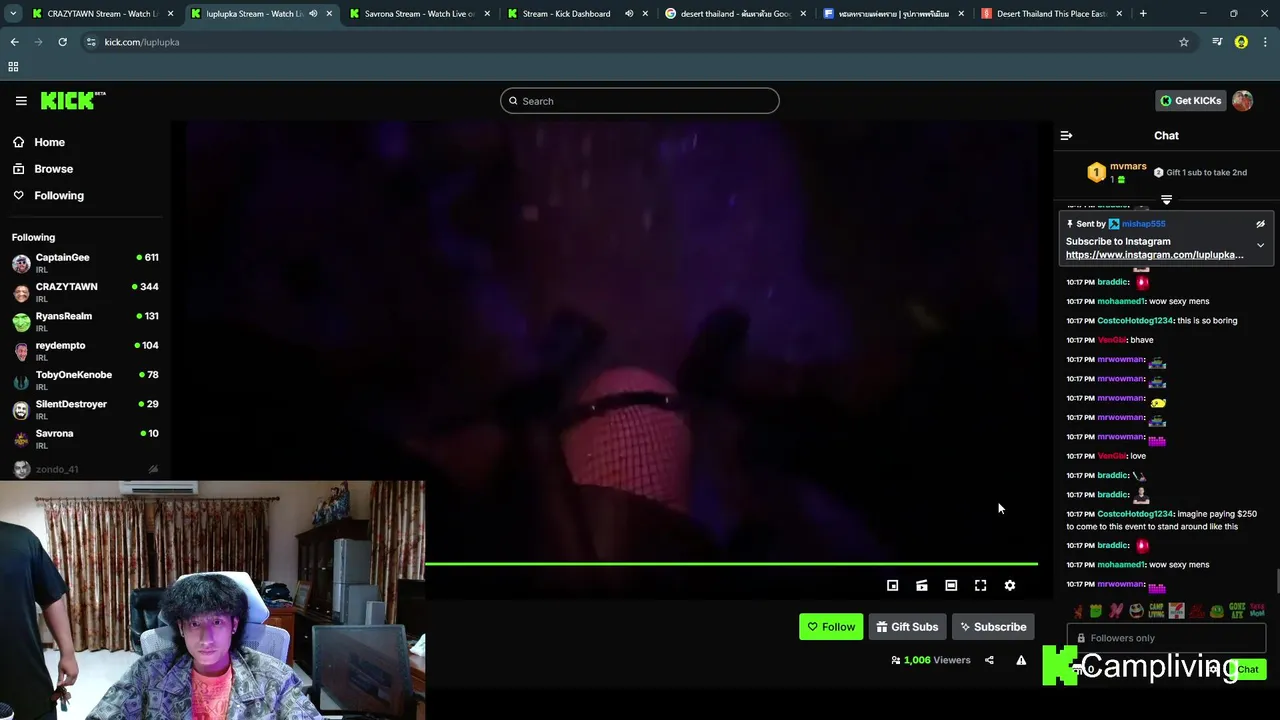Bookmark this page star icon
Viewport: 1280px width, 720px height.
[1184, 42]
